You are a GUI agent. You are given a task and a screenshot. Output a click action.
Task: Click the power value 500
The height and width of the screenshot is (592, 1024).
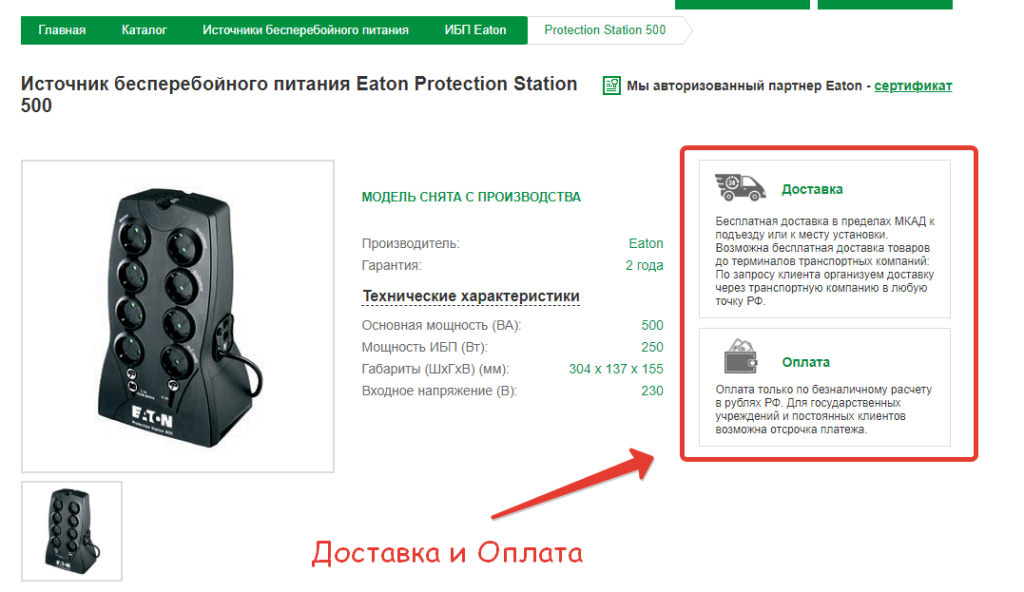coord(652,325)
